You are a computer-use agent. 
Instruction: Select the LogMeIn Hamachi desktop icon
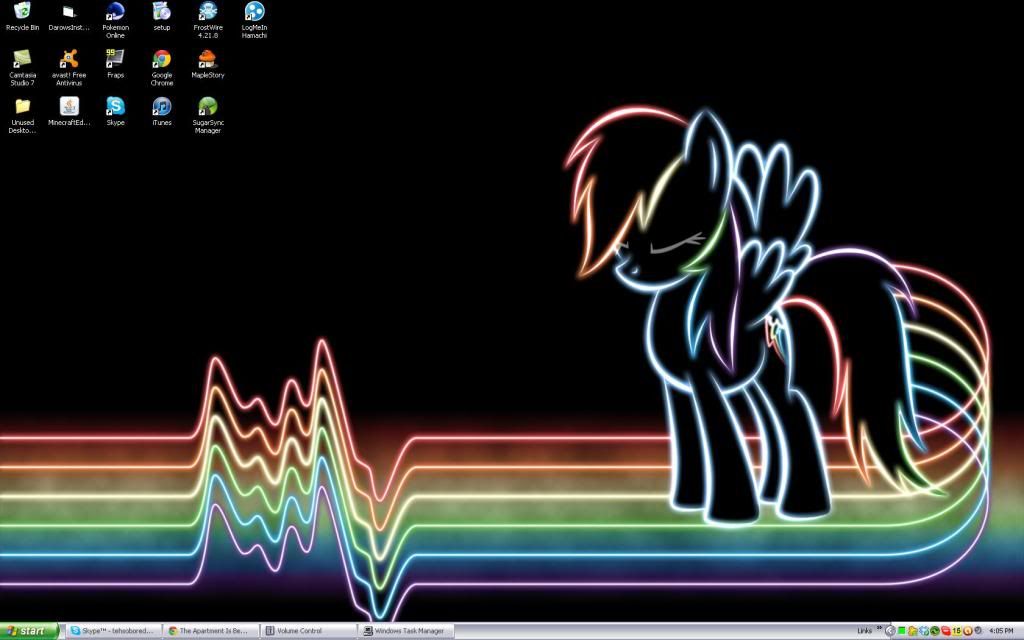254,13
